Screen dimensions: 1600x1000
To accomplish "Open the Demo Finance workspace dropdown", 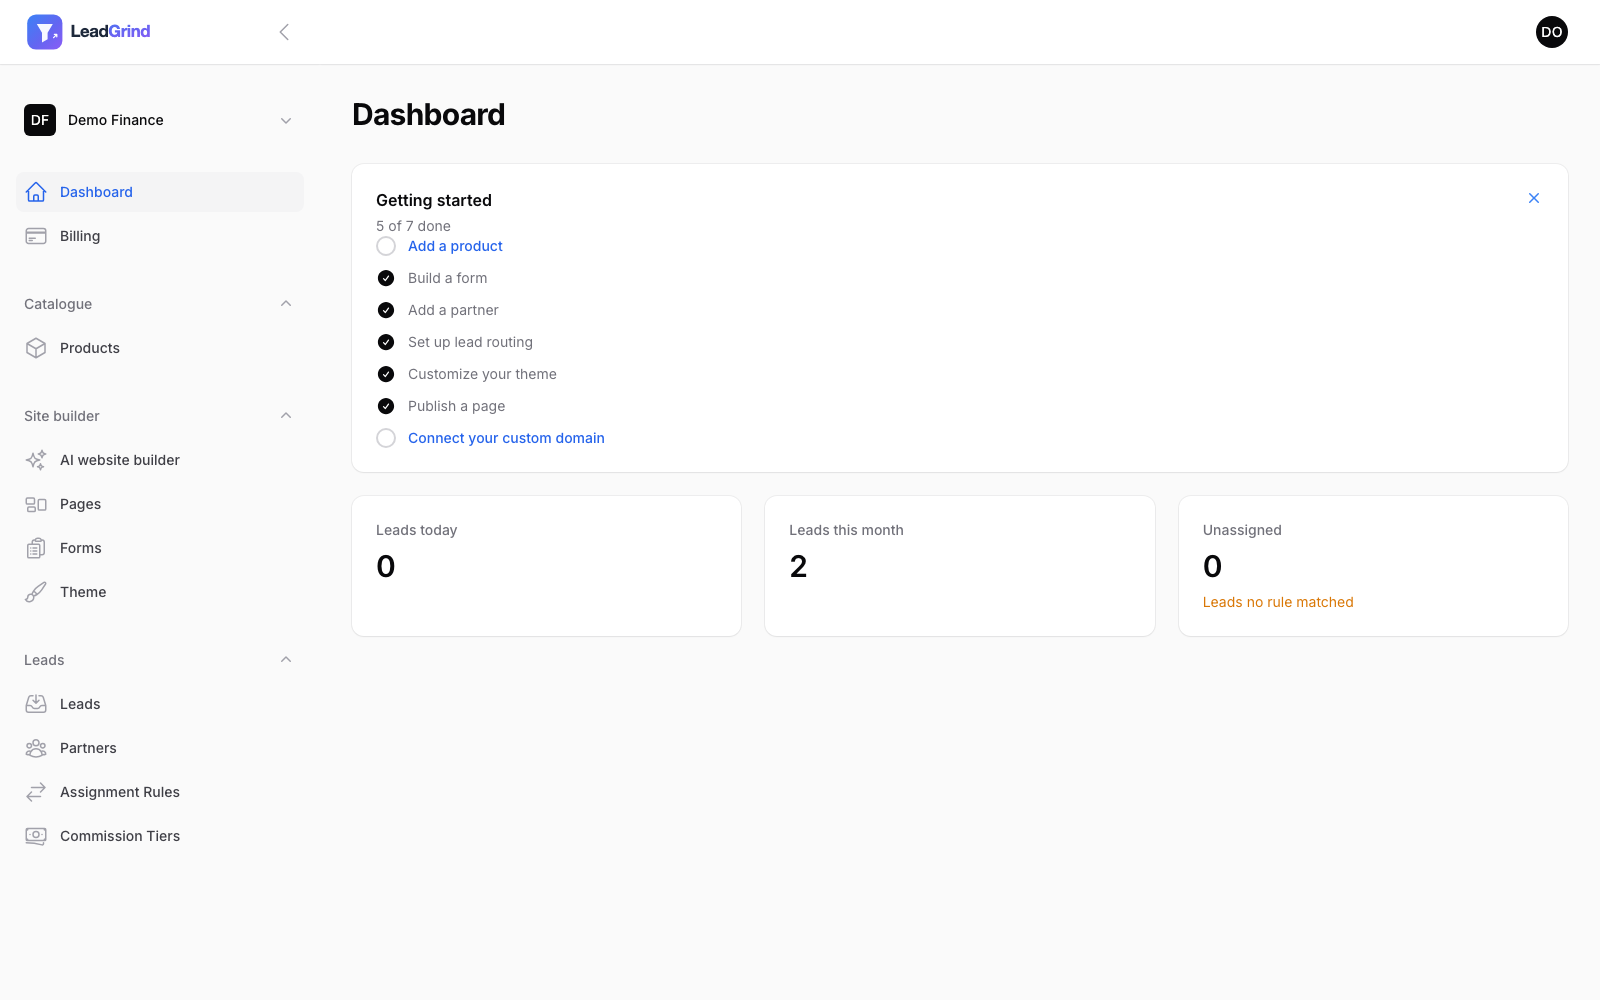I will pyautogui.click(x=160, y=120).
